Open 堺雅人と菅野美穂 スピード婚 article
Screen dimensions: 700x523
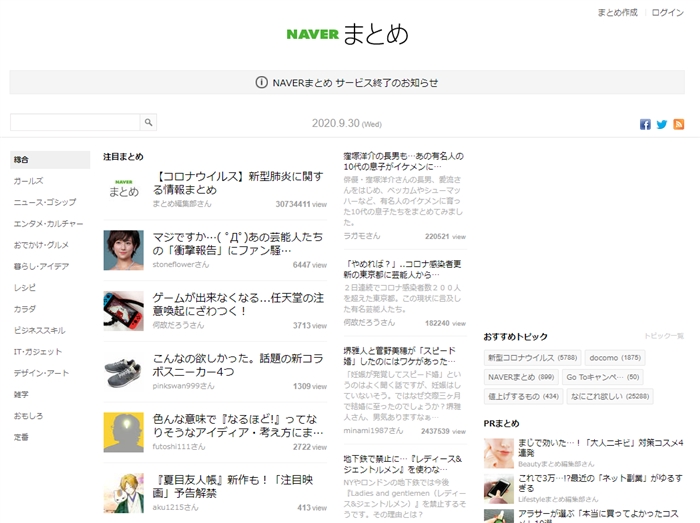click(x=400, y=356)
